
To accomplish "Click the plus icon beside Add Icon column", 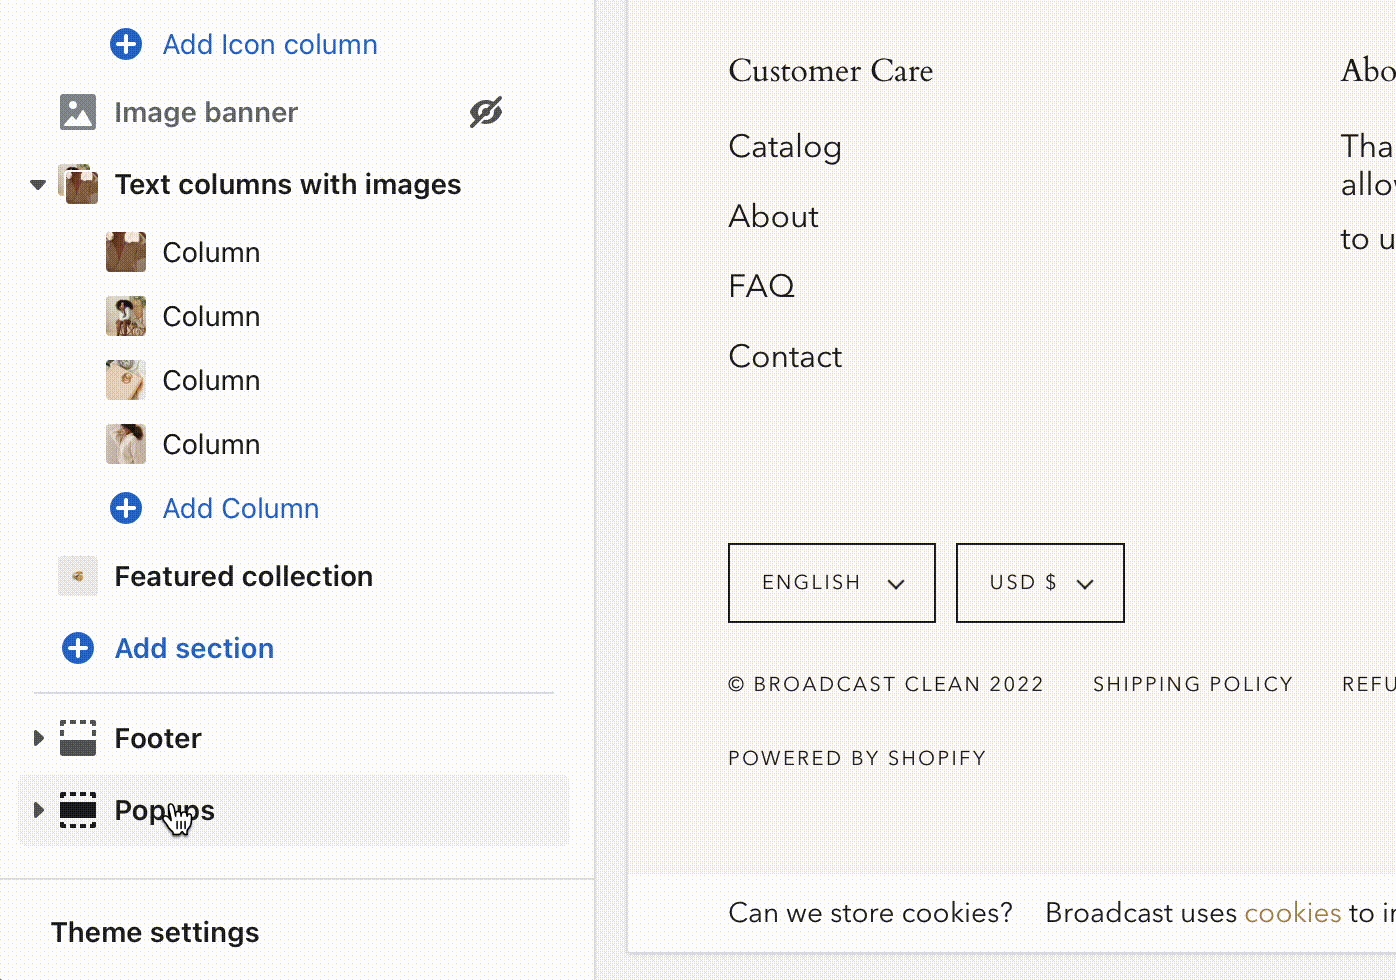I will (126, 45).
